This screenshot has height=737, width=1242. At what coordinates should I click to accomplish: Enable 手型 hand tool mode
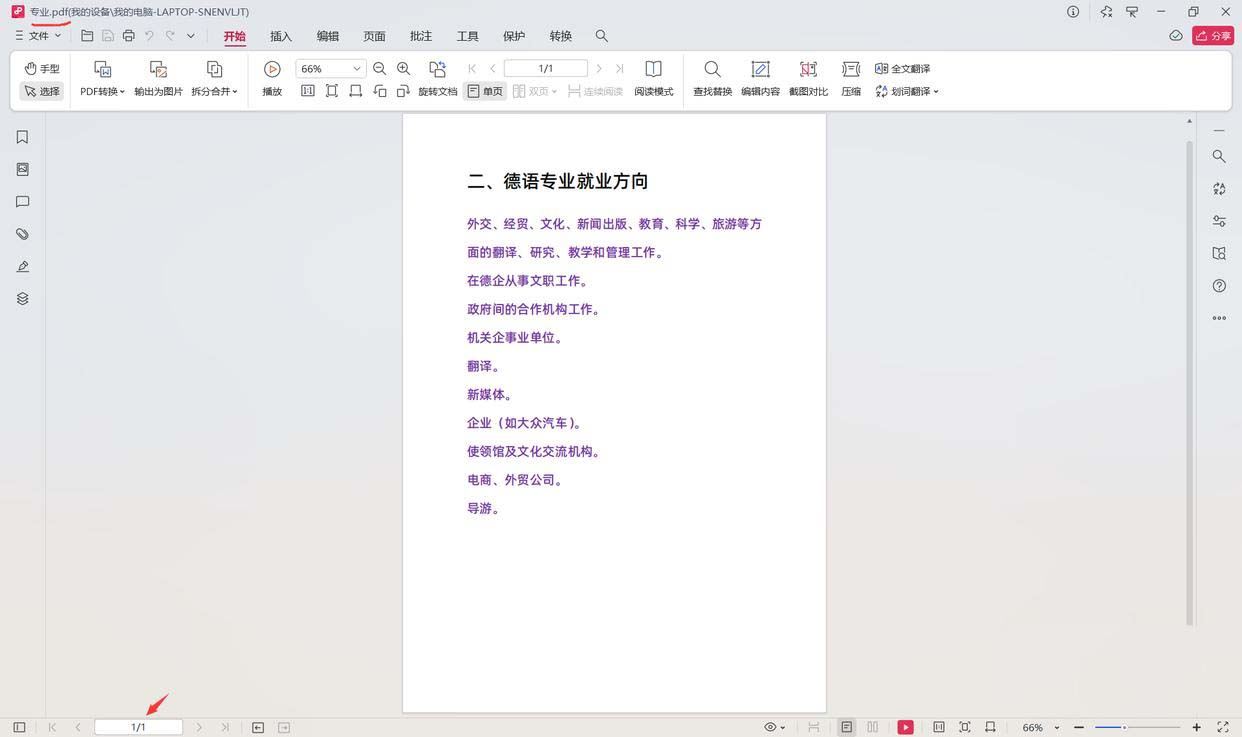click(x=42, y=68)
